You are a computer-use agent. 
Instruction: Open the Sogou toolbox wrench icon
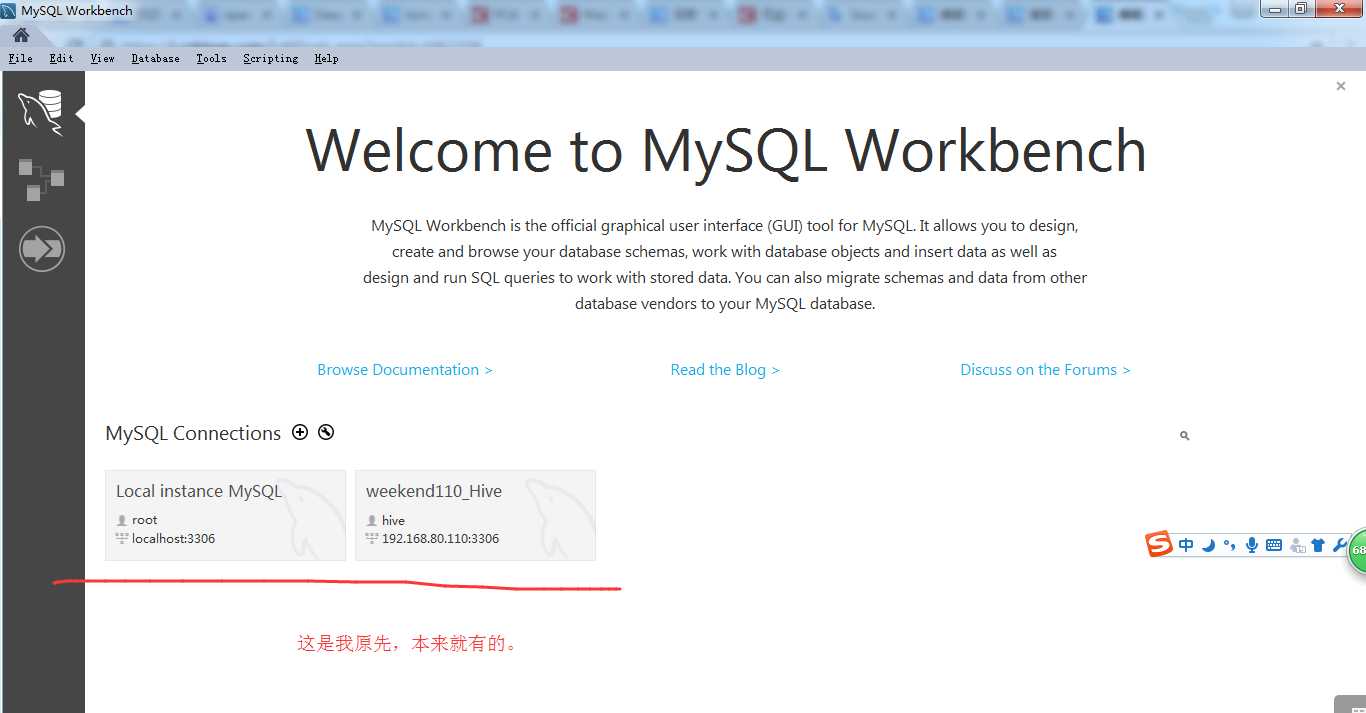pos(1340,545)
